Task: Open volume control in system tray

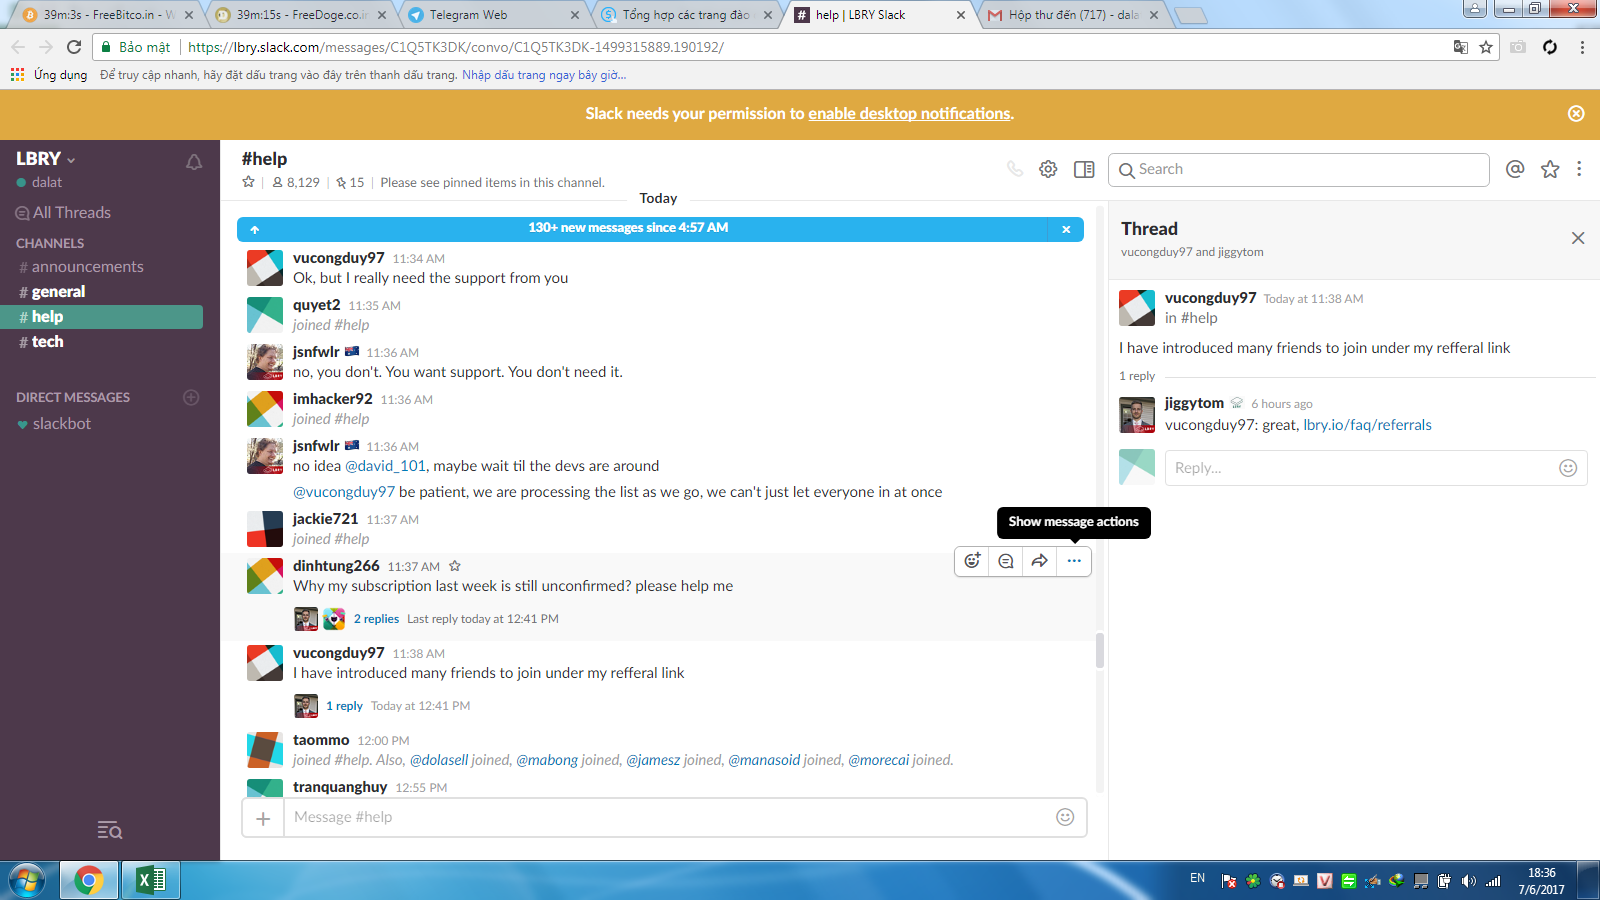Action: click(x=1468, y=881)
